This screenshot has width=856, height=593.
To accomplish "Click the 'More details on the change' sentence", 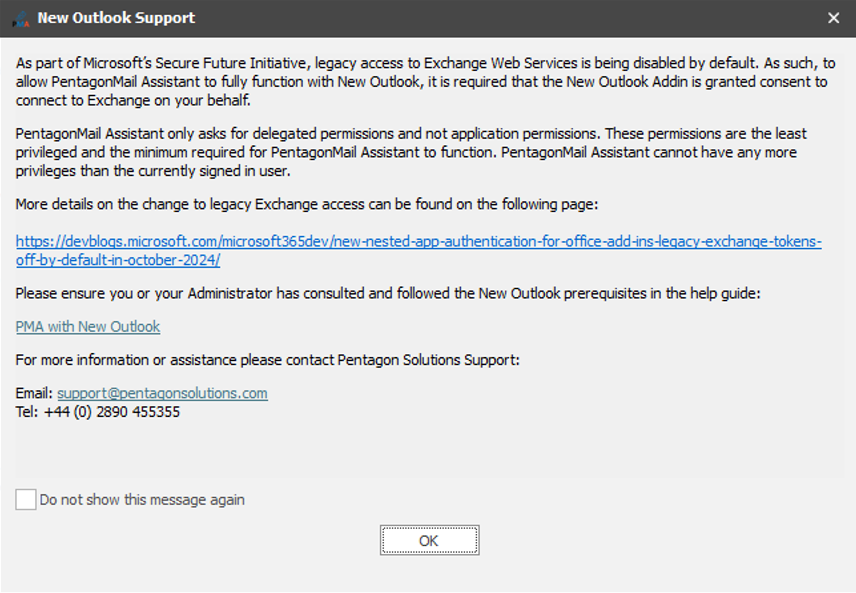I will pyautogui.click(x=300, y=205).
